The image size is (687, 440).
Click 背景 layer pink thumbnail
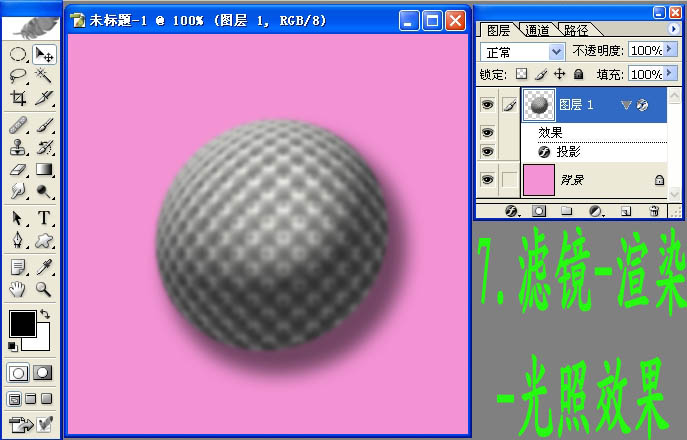[x=539, y=180]
